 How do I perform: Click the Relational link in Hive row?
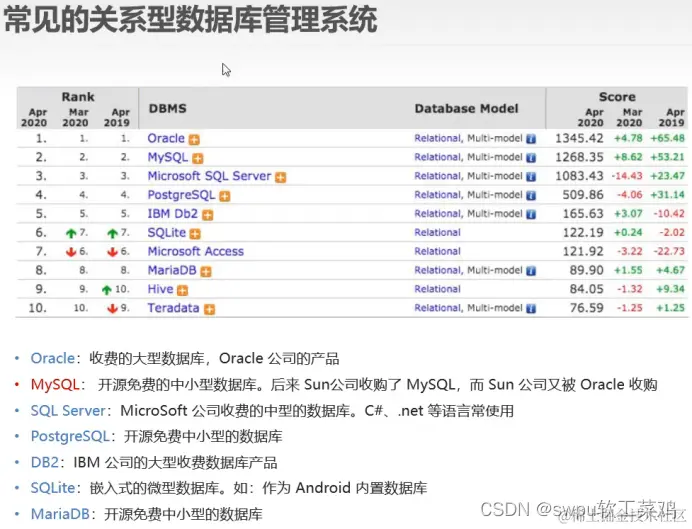coord(437,289)
